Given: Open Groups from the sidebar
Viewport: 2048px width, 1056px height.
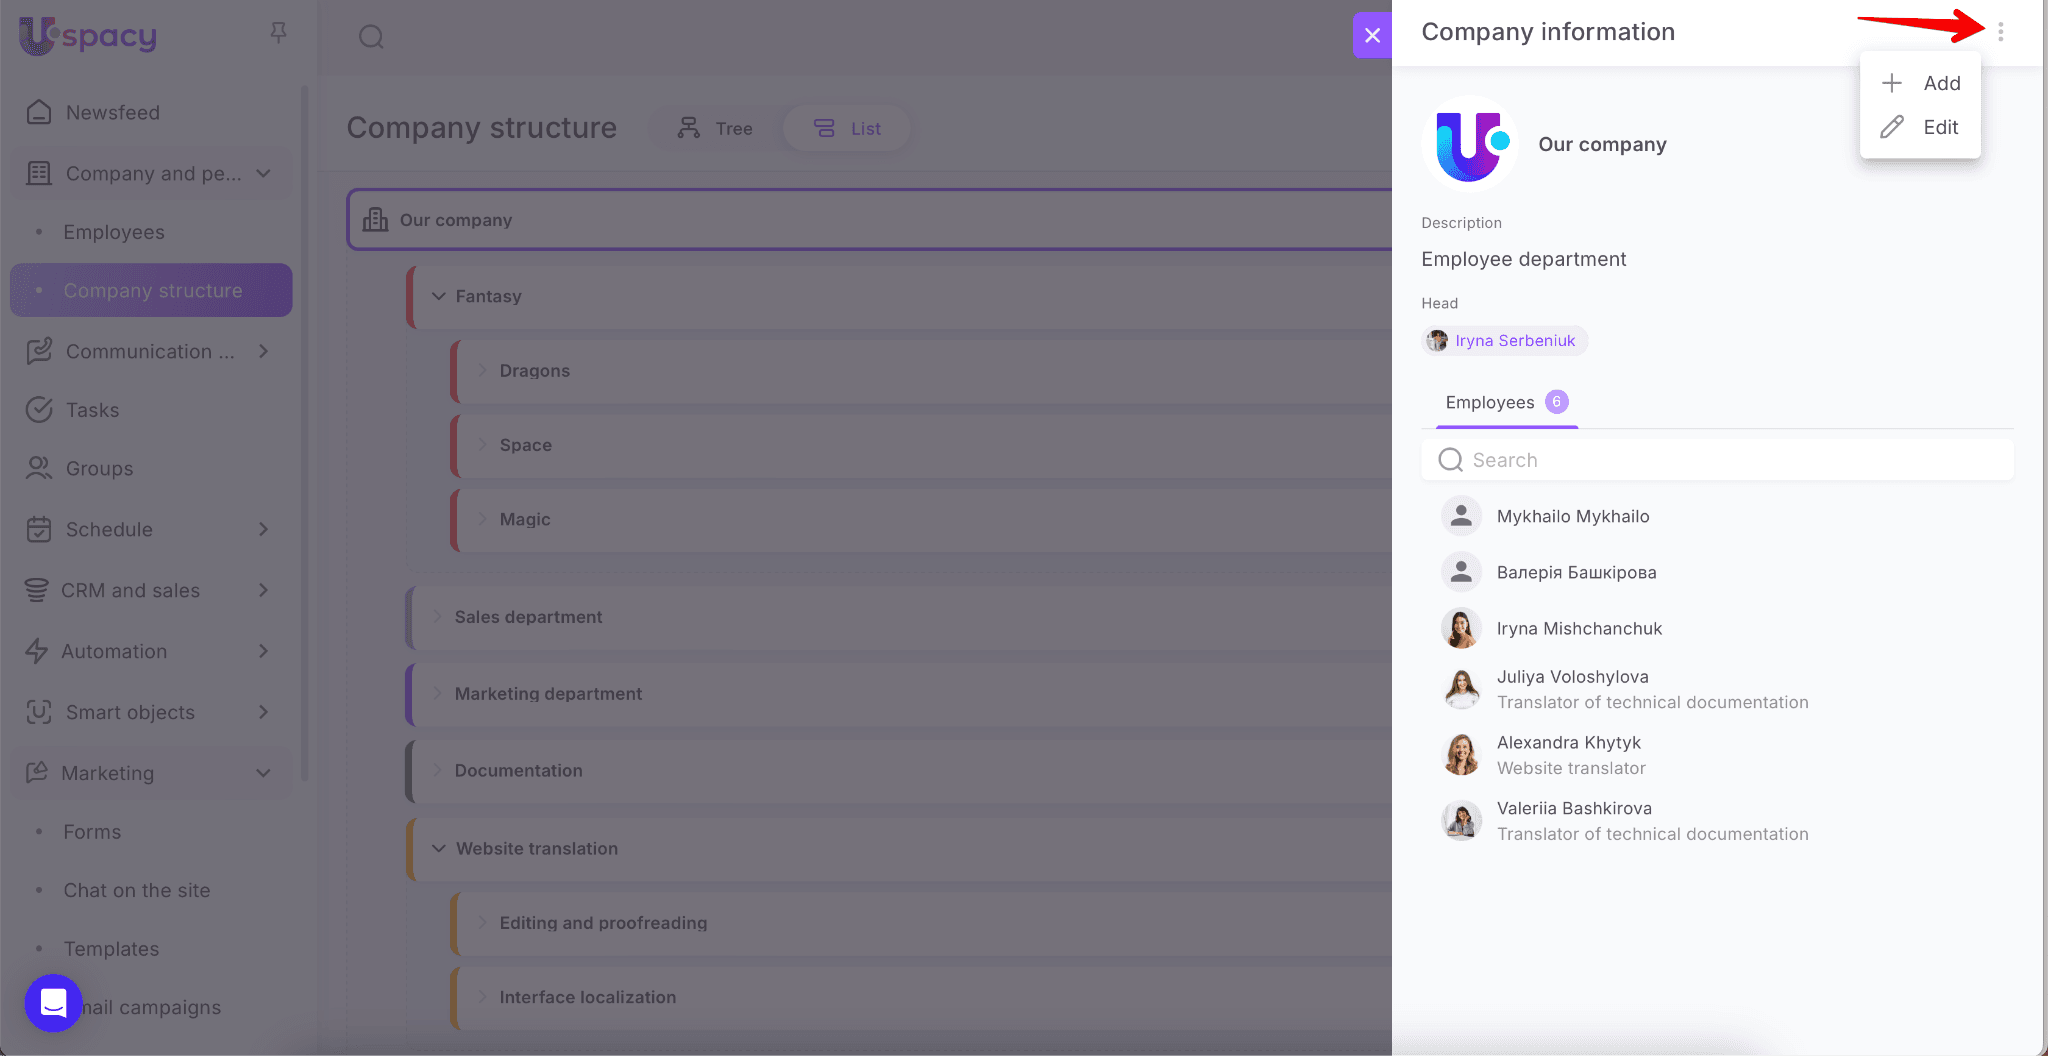Looking at the screenshot, I should coord(99,468).
